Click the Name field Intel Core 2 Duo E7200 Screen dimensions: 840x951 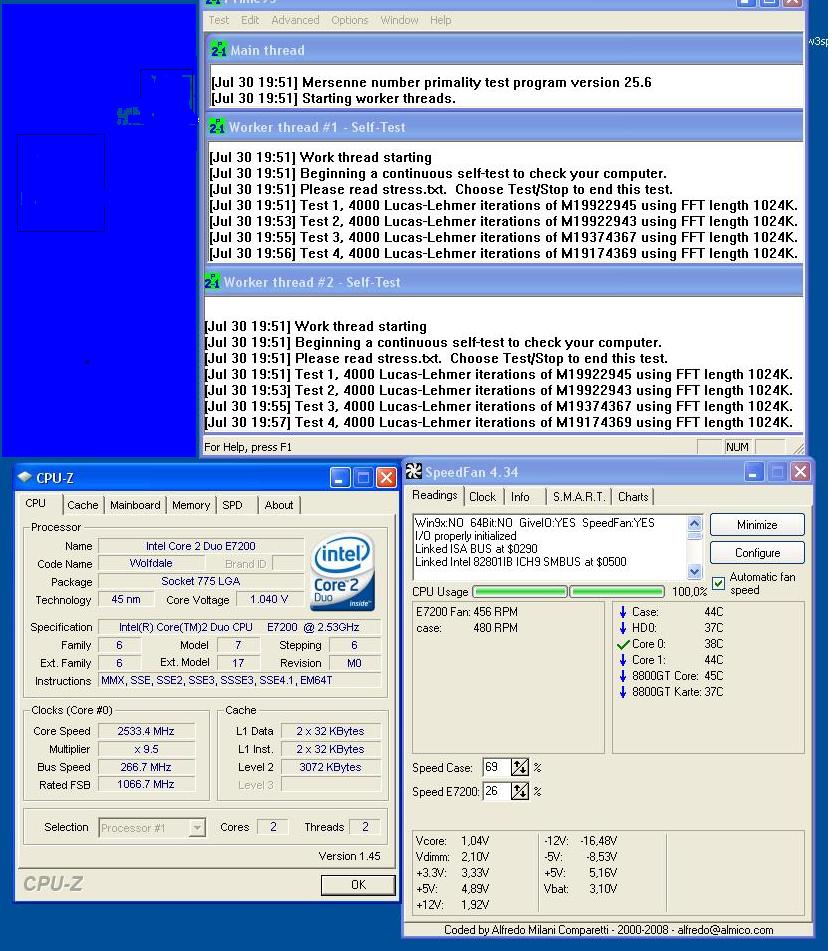pos(201,546)
